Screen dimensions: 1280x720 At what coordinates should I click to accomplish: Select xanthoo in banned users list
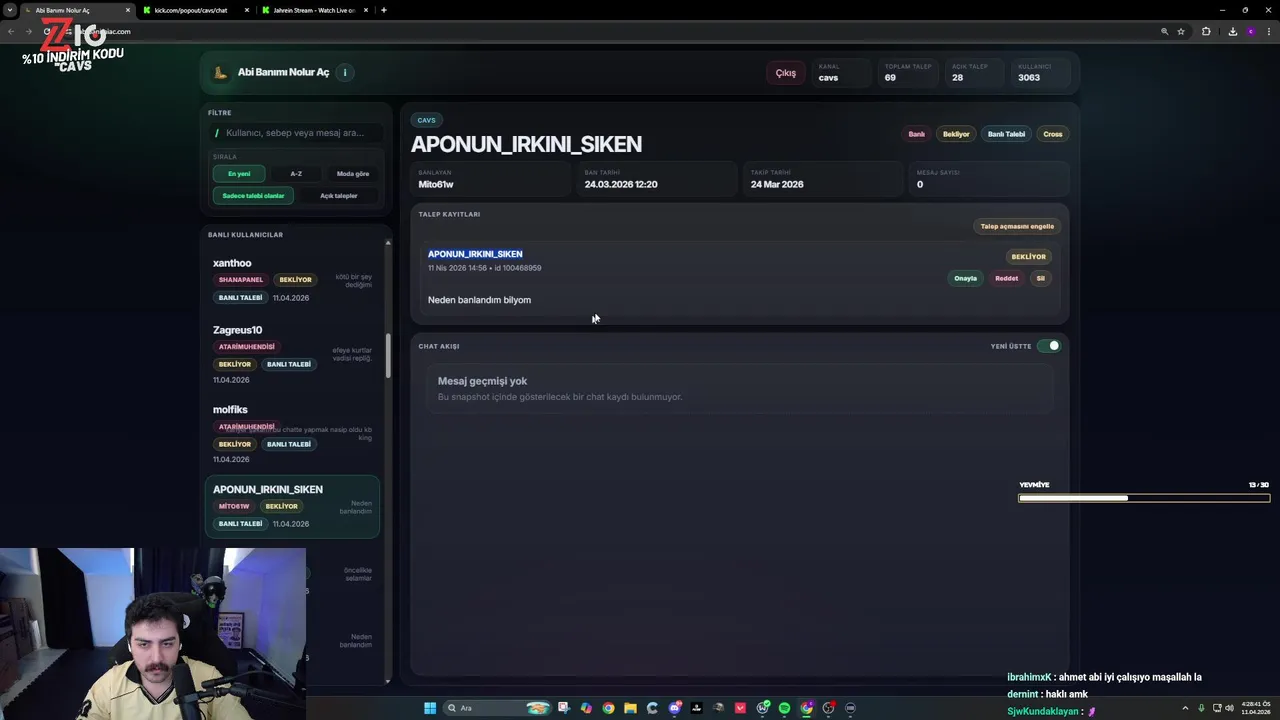tap(292, 281)
